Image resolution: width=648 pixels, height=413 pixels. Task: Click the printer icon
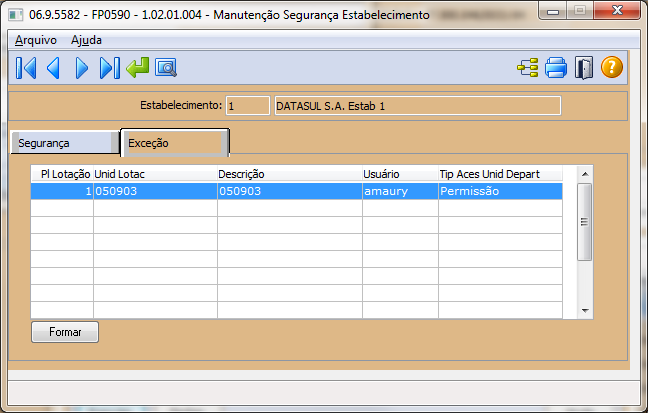click(556, 67)
